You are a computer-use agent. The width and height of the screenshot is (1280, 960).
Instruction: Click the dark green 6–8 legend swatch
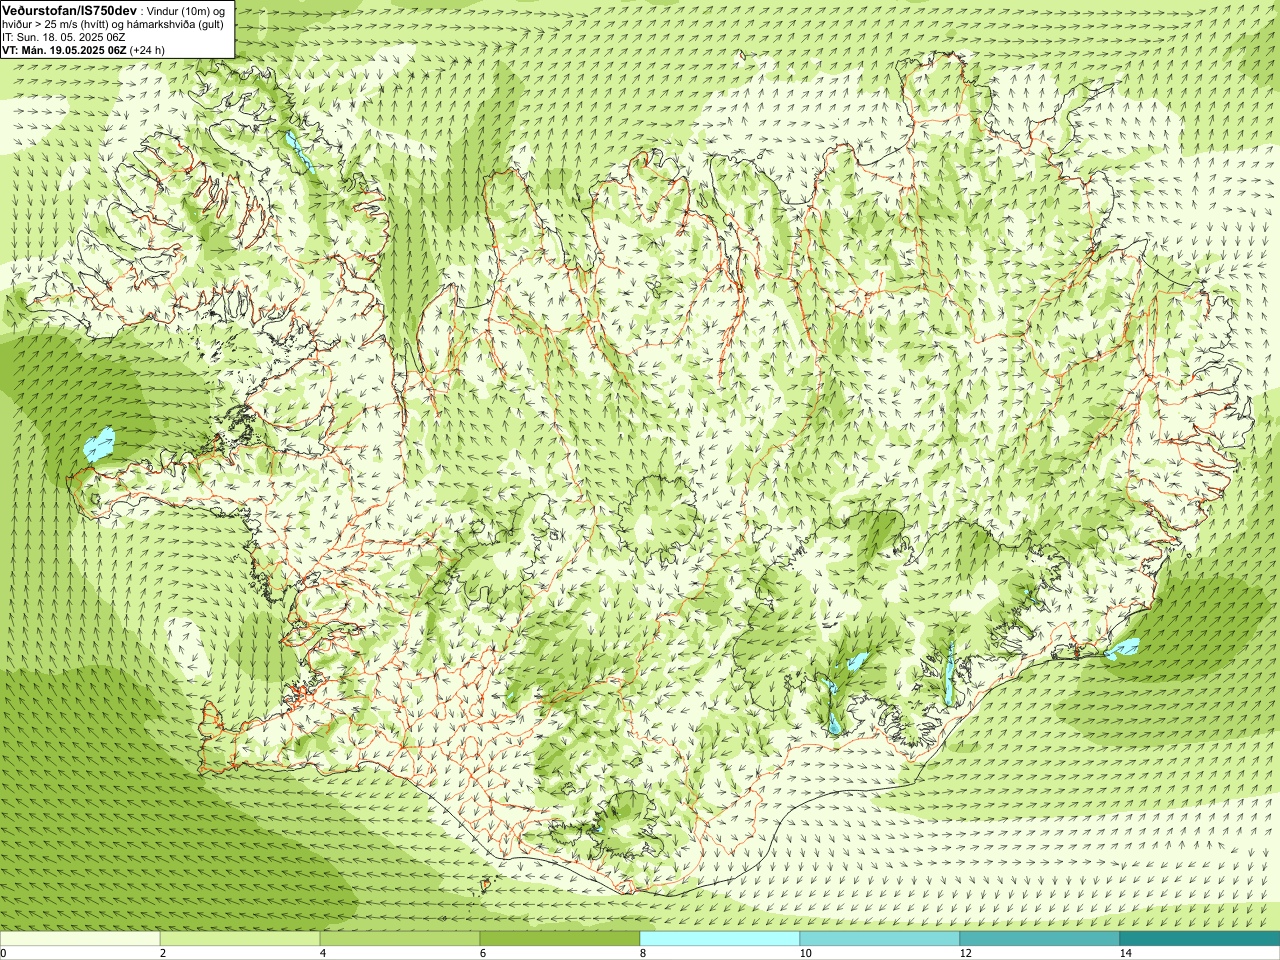pos(560,939)
